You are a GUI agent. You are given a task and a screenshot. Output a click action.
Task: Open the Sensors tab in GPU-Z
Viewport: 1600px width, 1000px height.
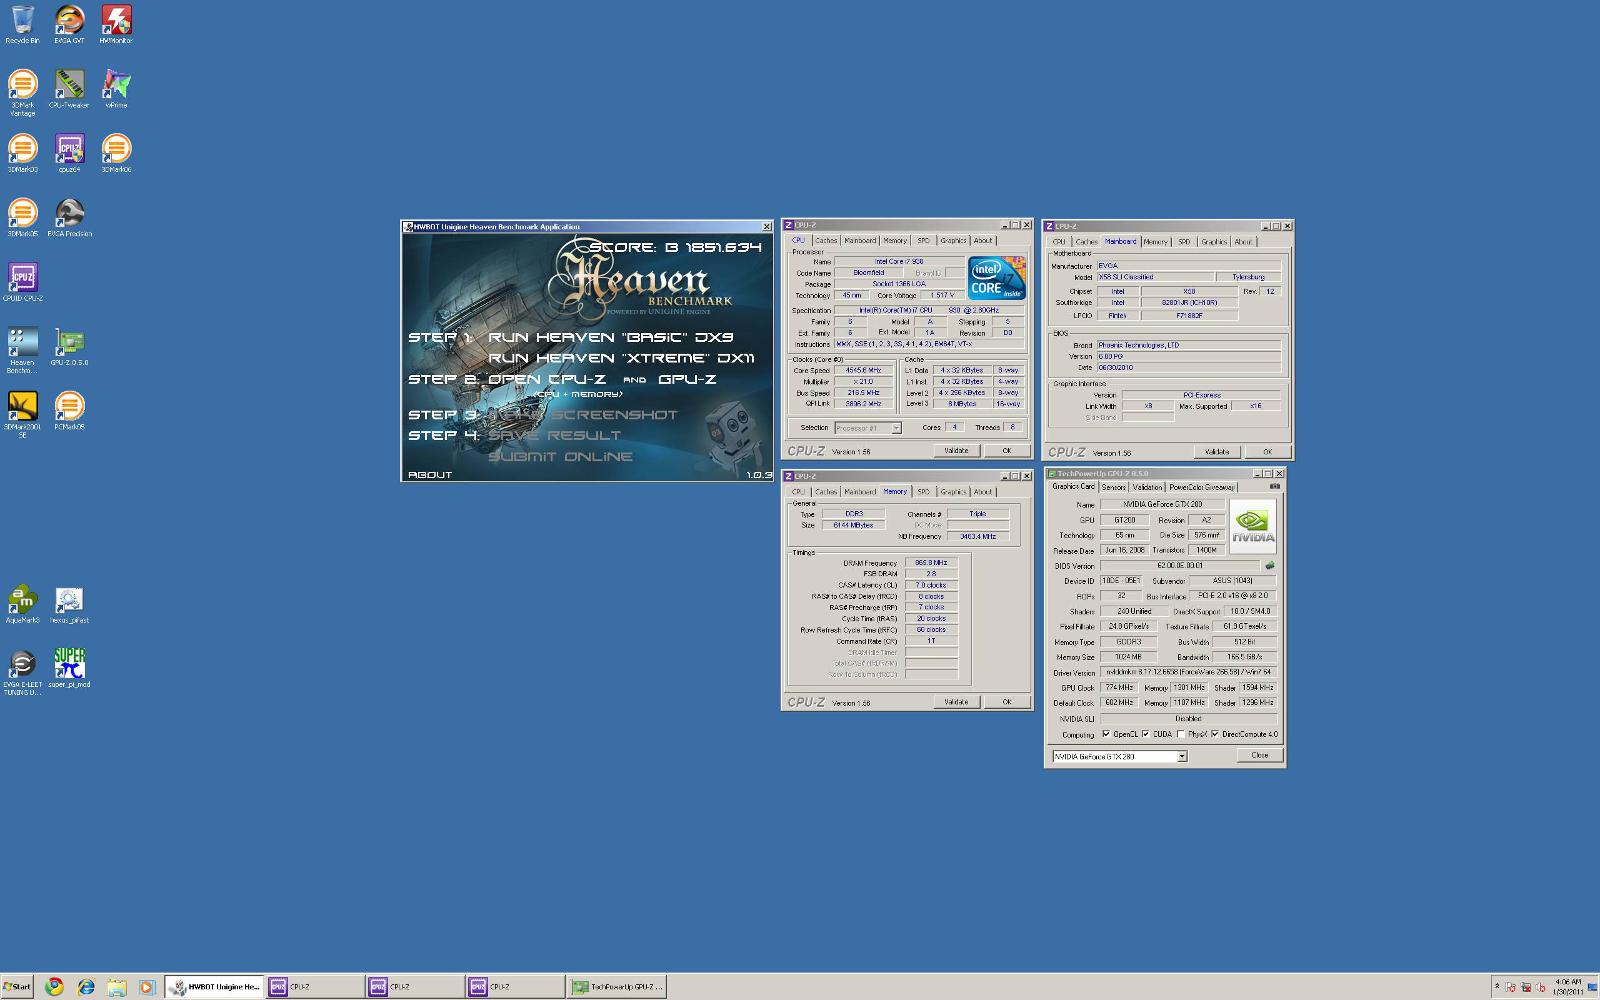point(1113,487)
